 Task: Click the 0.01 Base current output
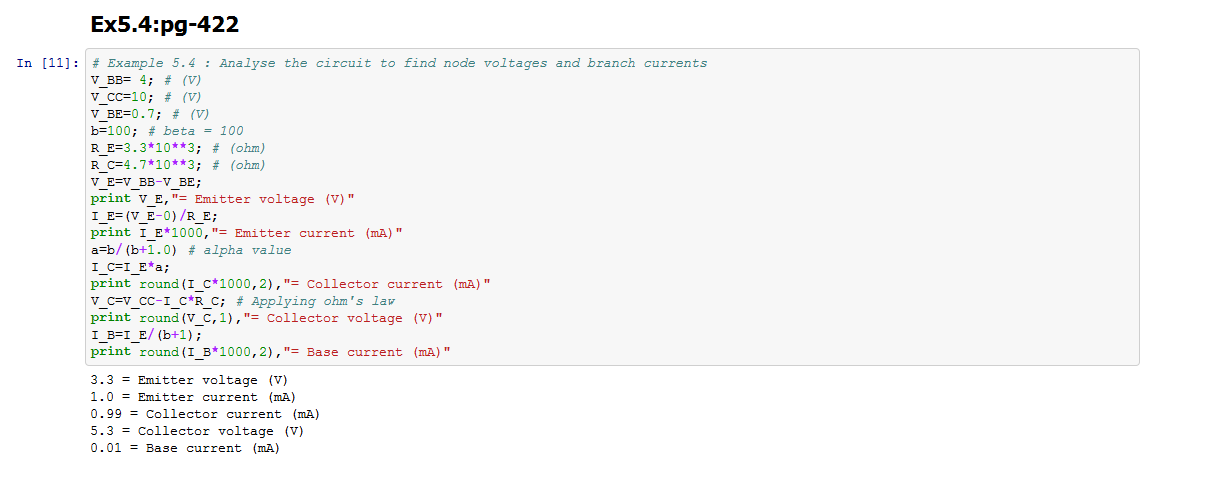coord(184,448)
